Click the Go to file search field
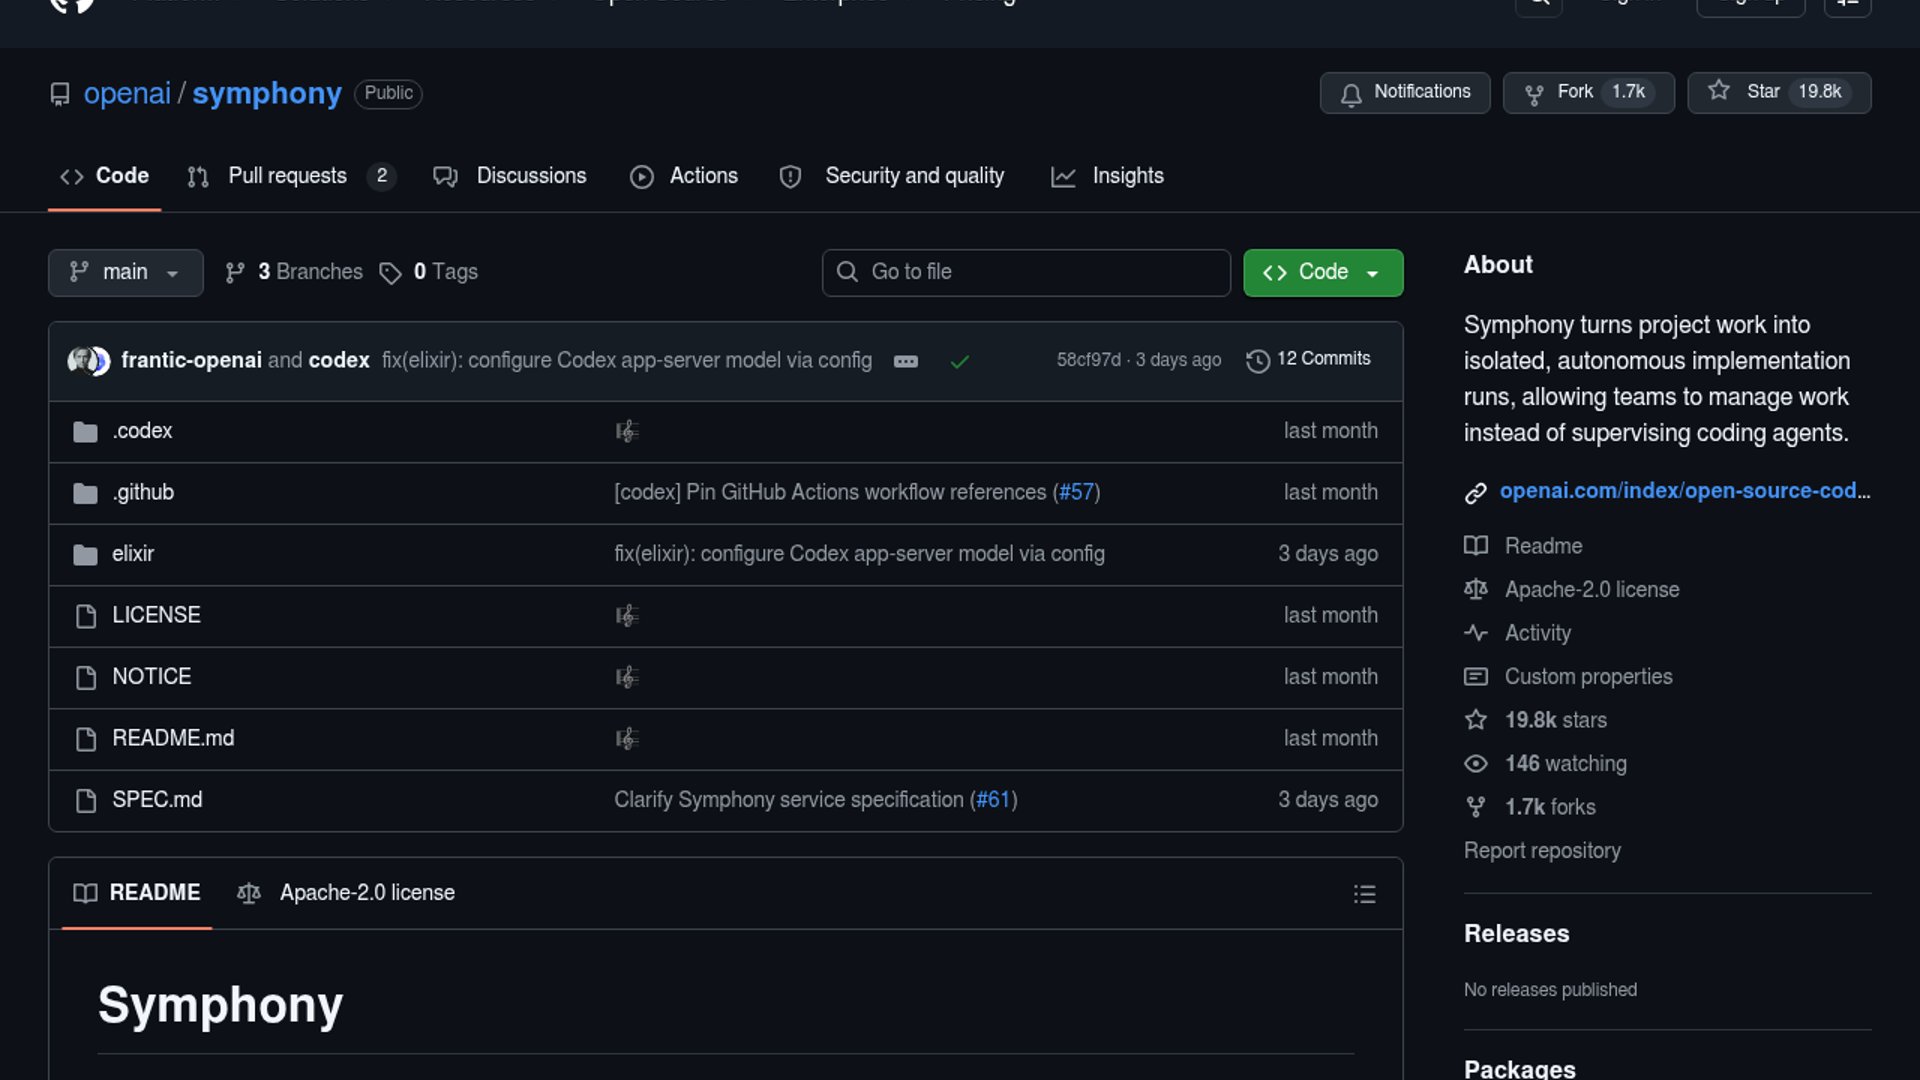The height and width of the screenshot is (1080, 1920). 1026,272
